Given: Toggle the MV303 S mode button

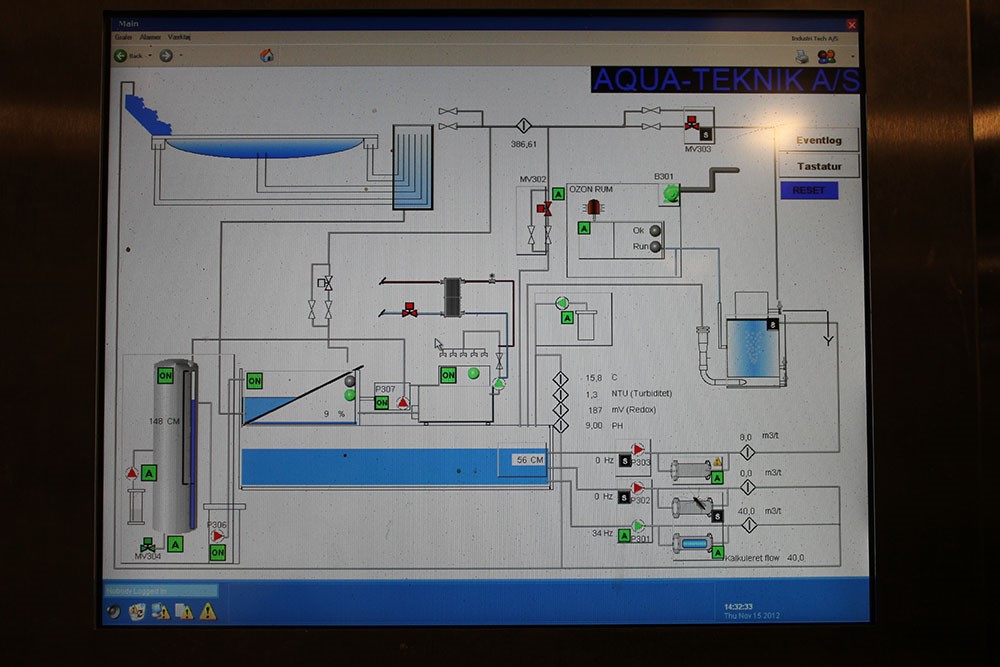Looking at the screenshot, I should click(x=705, y=135).
